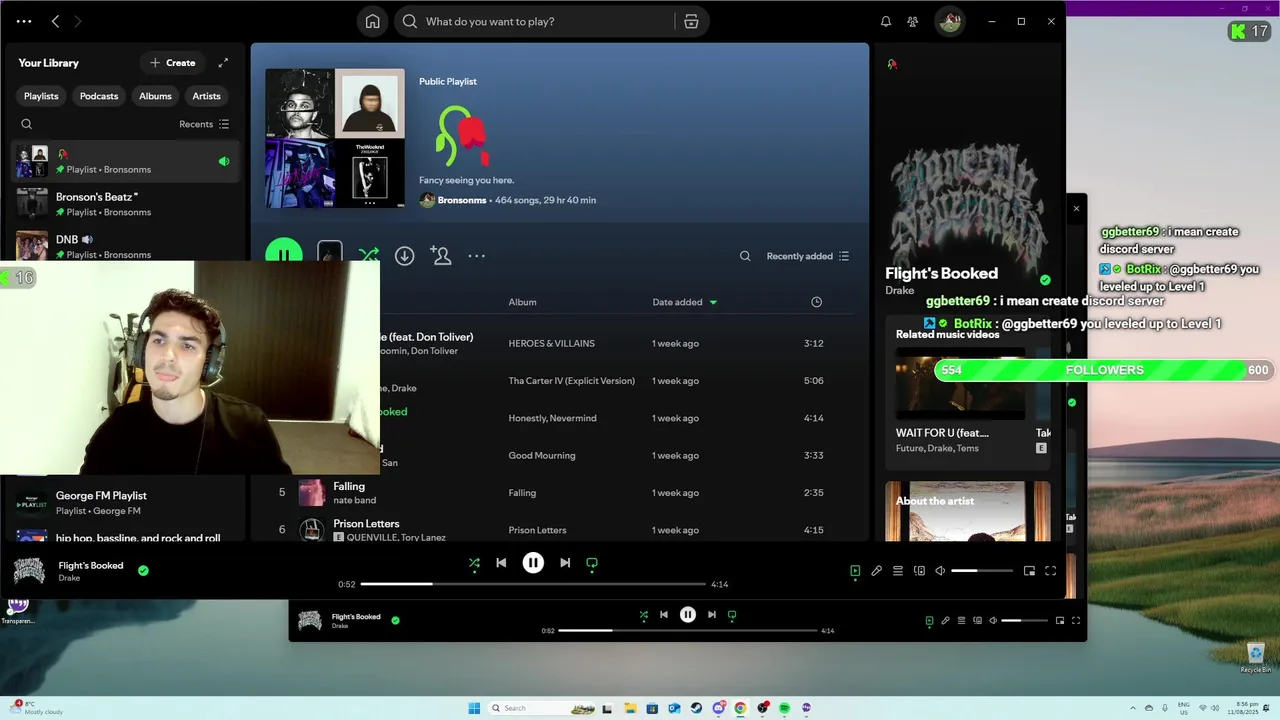Open DNB playlist
1280x720 pixels.
coord(125,246)
